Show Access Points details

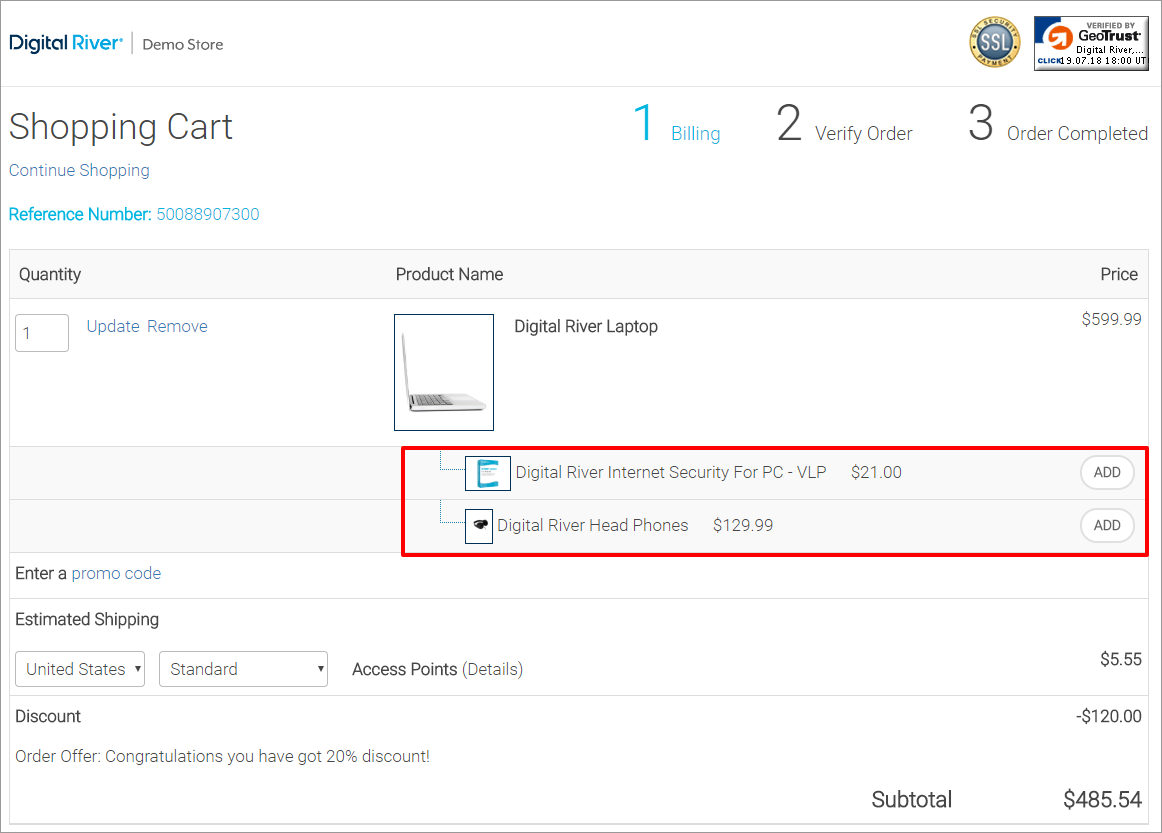(x=493, y=669)
